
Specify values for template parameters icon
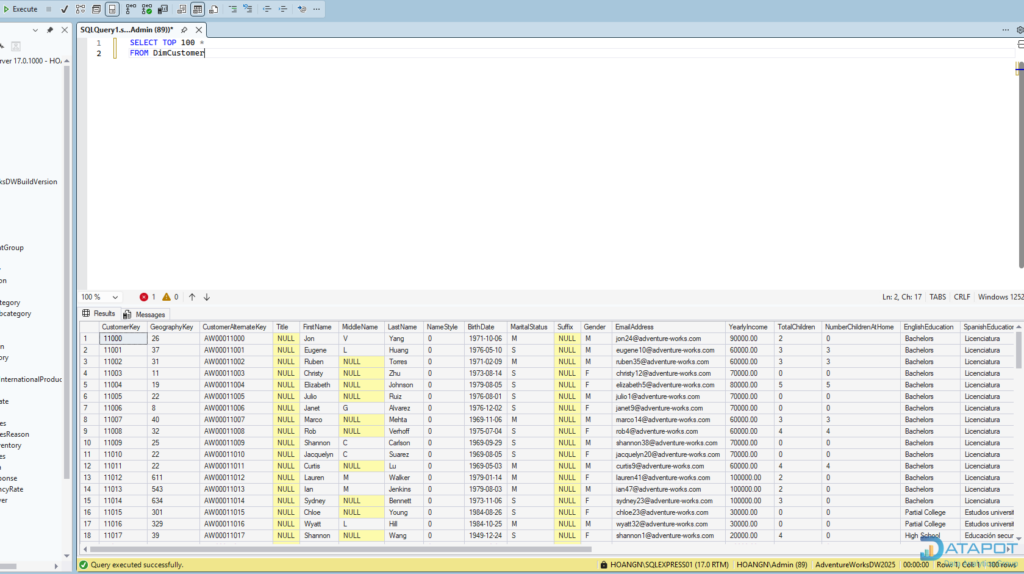(302, 9)
